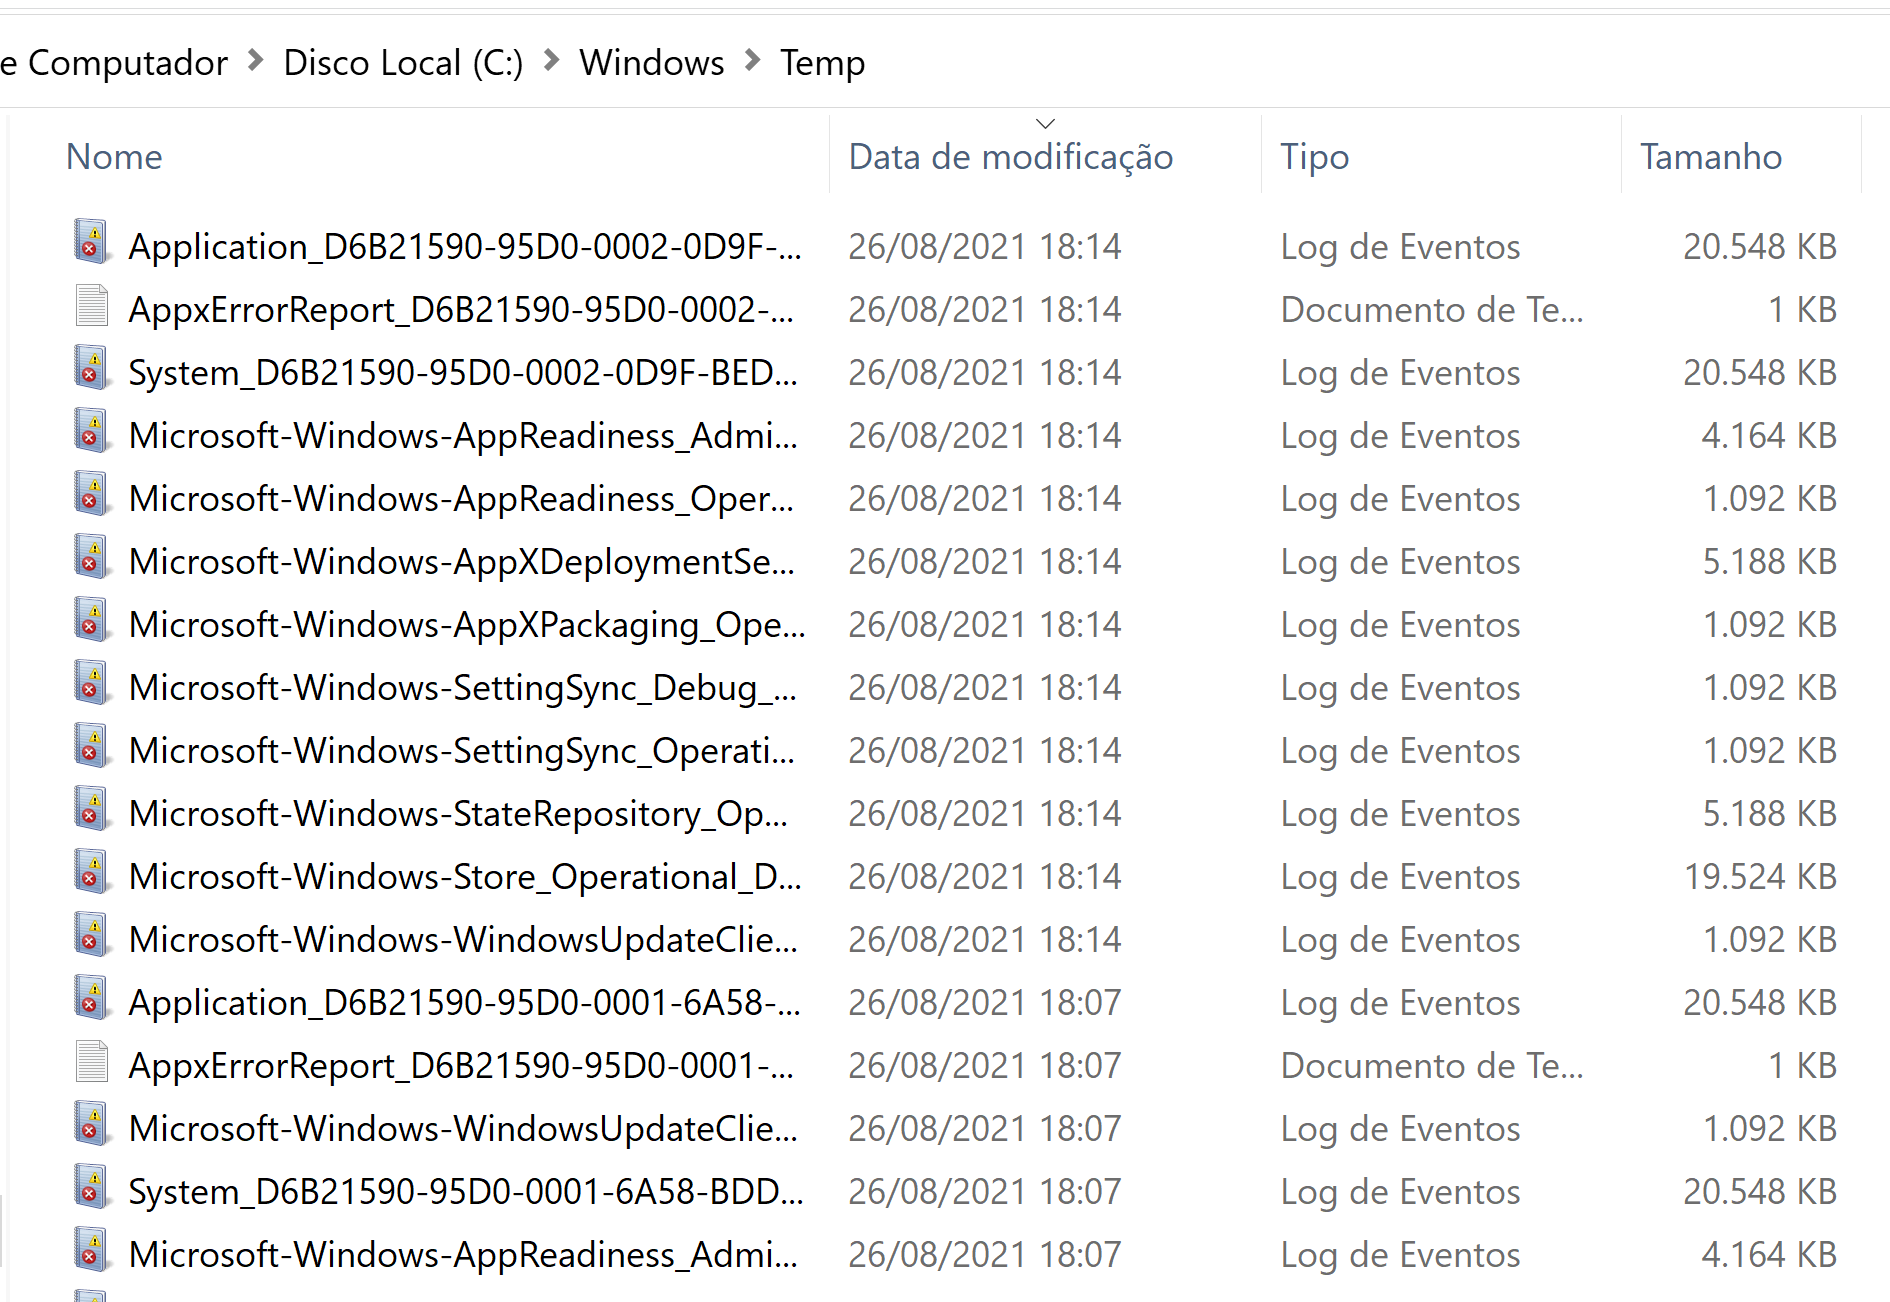Click icon of WindowsUpdateClie file dated 18:07

pos(92,1124)
